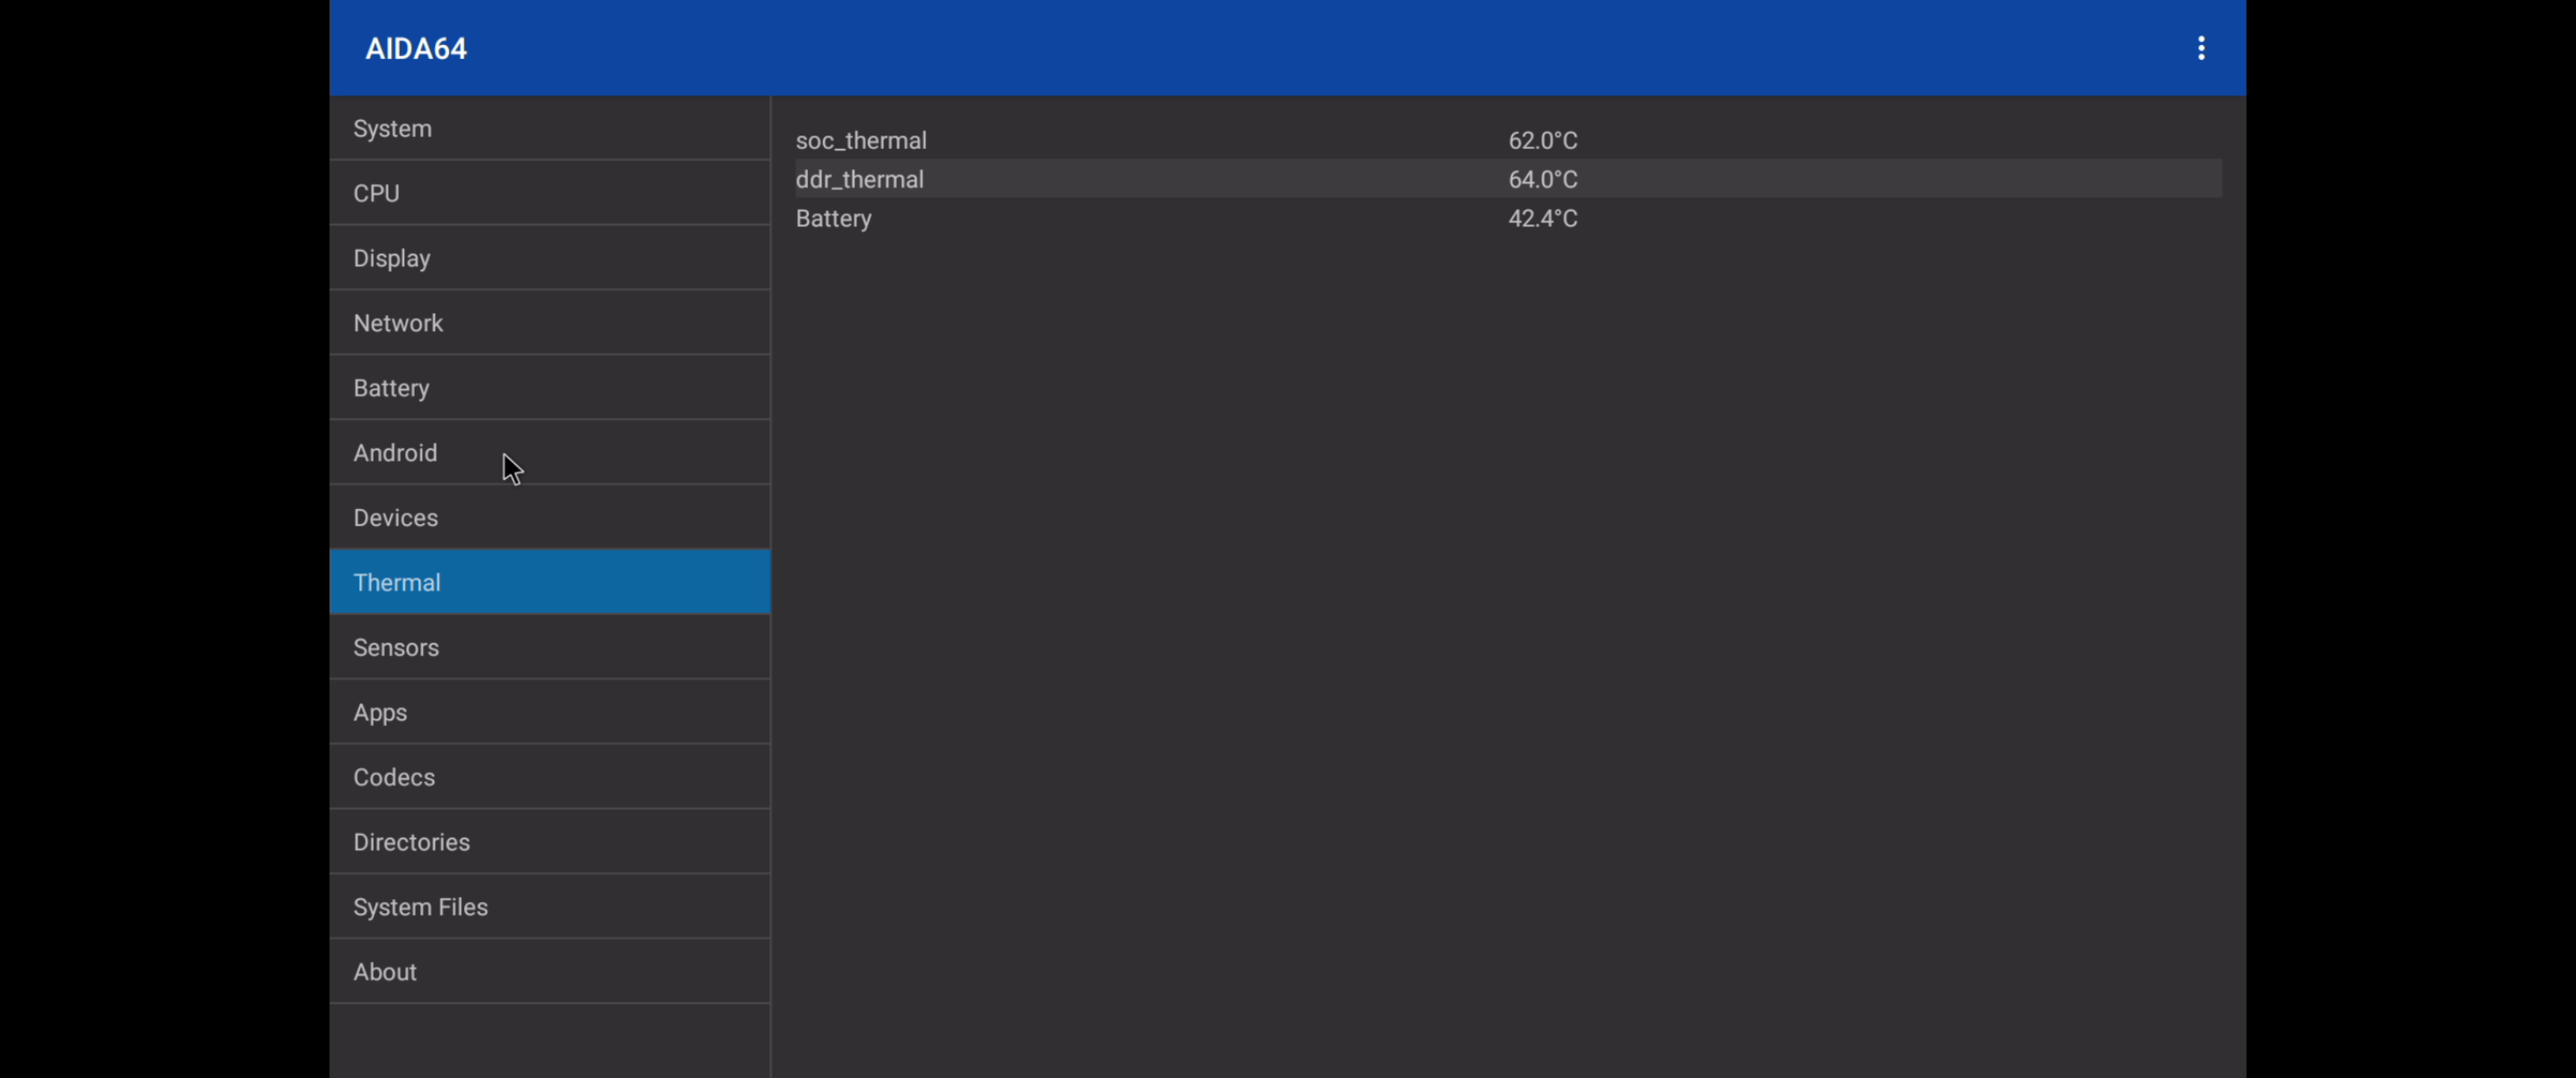2576x1078 pixels.
Task: Select Battery in the sidebar
Action: (x=549, y=388)
